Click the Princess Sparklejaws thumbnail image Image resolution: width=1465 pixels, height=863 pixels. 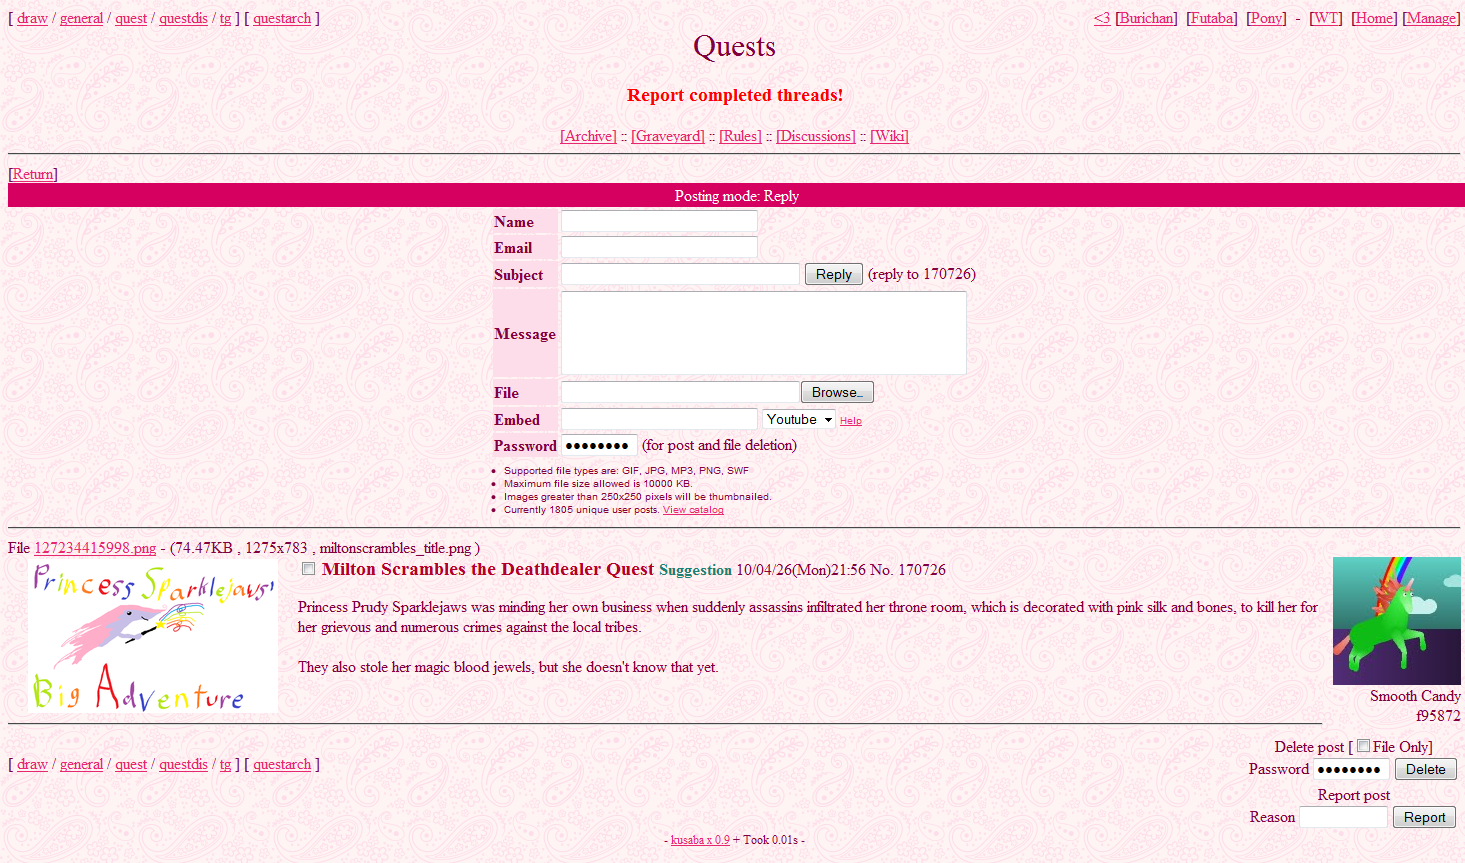click(x=153, y=636)
